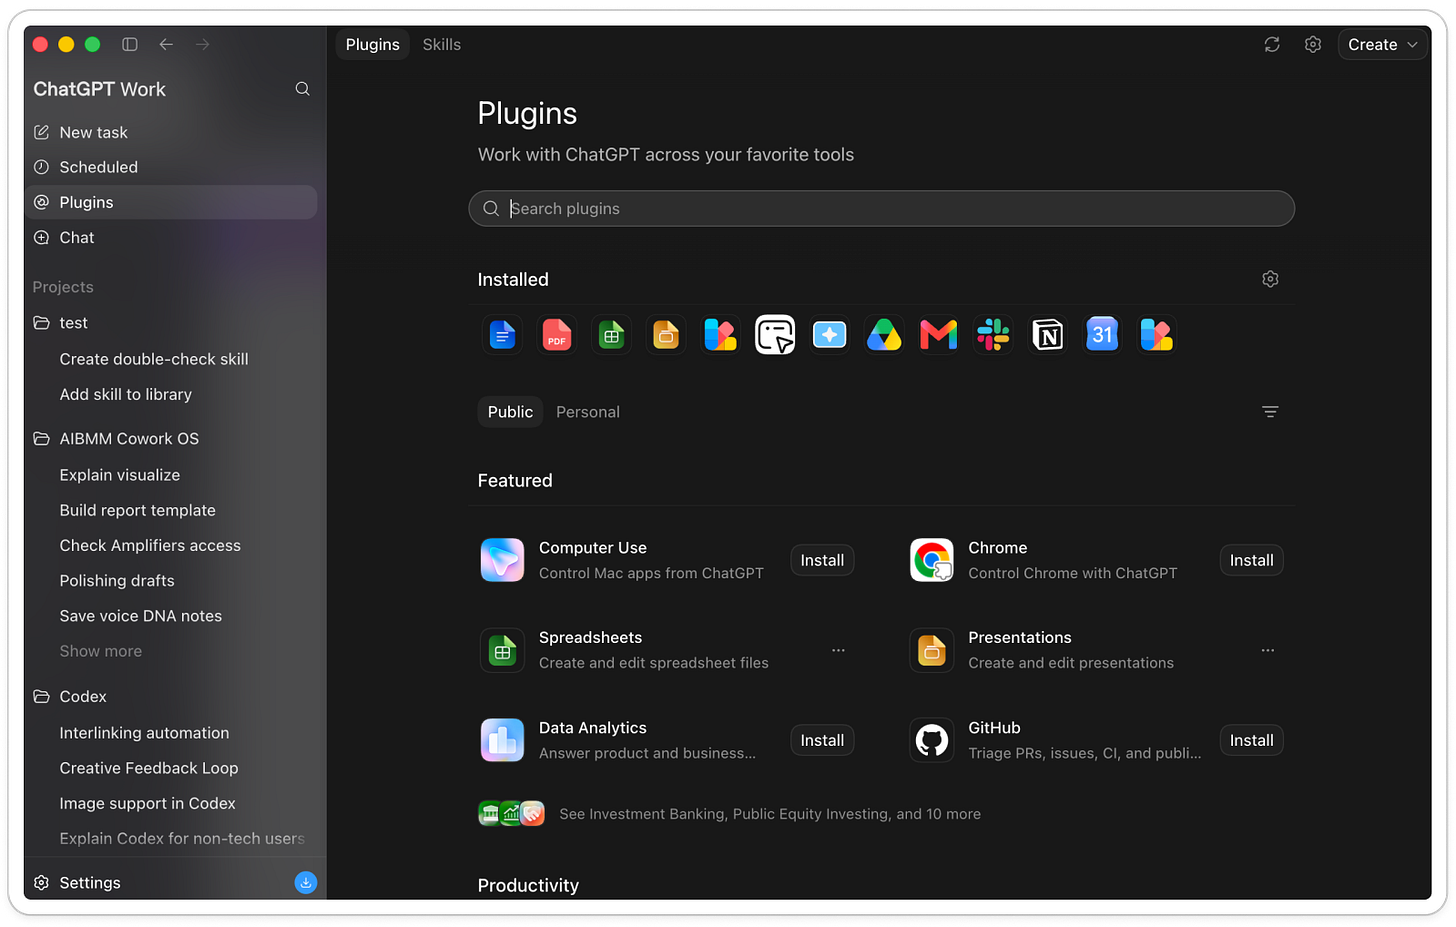The width and height of the screenshot is (1456, 927).
Task: Collapse the AIBMM Cowork OS project
Action: (x=41, y=439)
